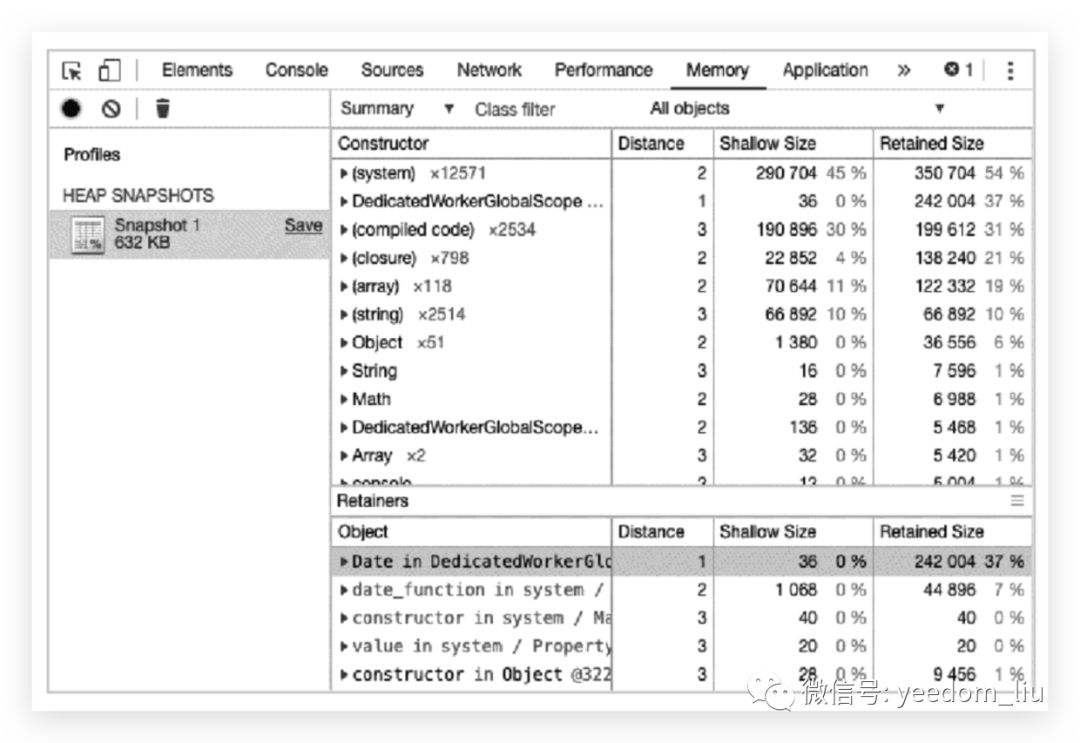This screenshot has height=743, width=1080.
Task: Show more tabs with the chevron icon
Action: coord(904,71)
